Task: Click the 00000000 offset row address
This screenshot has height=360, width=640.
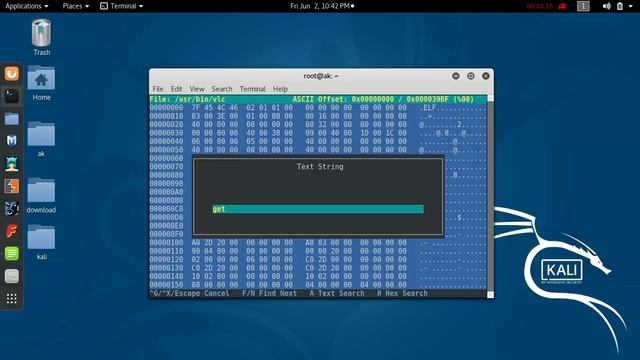Action: (x=167, y=108)
